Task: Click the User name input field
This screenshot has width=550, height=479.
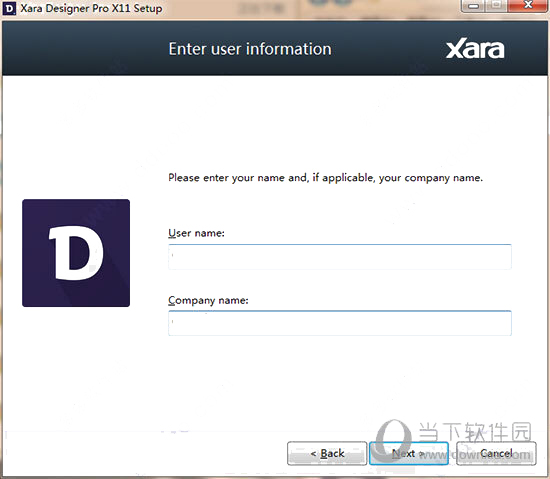Action: click(340, 257)
